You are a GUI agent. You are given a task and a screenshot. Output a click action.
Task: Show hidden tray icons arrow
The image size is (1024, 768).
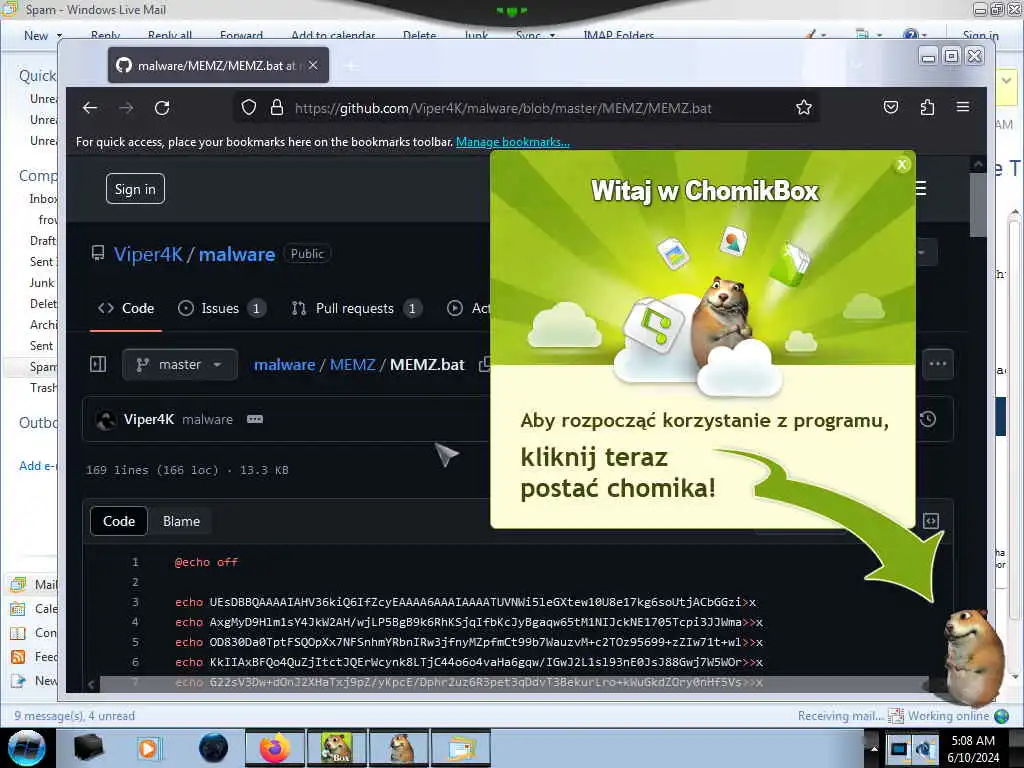(x=874, y=748)
